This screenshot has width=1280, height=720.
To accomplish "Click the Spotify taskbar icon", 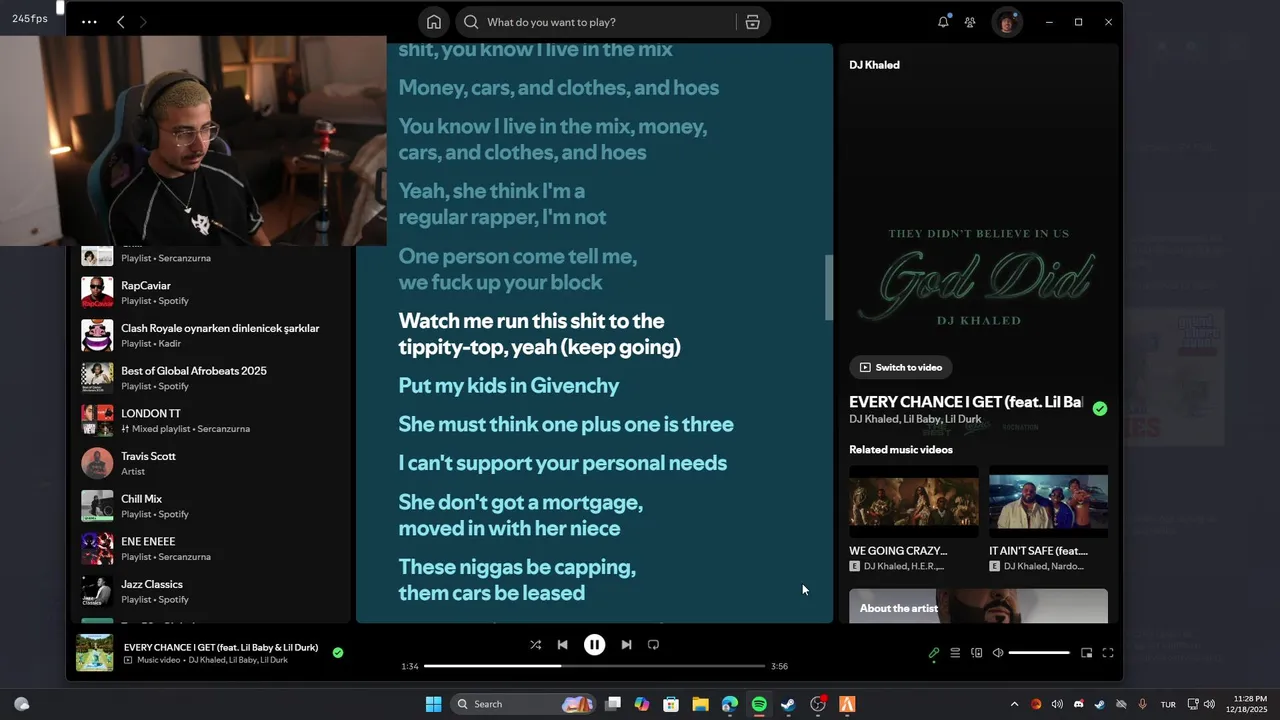I will (x=759, y=704).
